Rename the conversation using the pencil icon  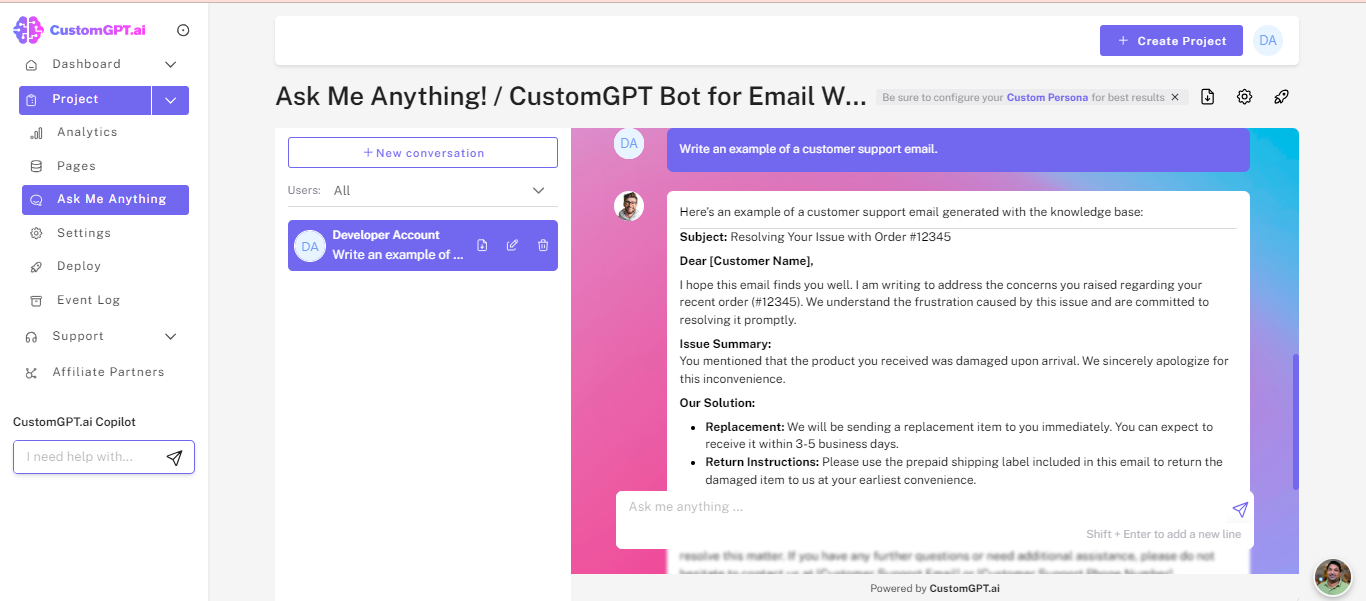(512, 245)
